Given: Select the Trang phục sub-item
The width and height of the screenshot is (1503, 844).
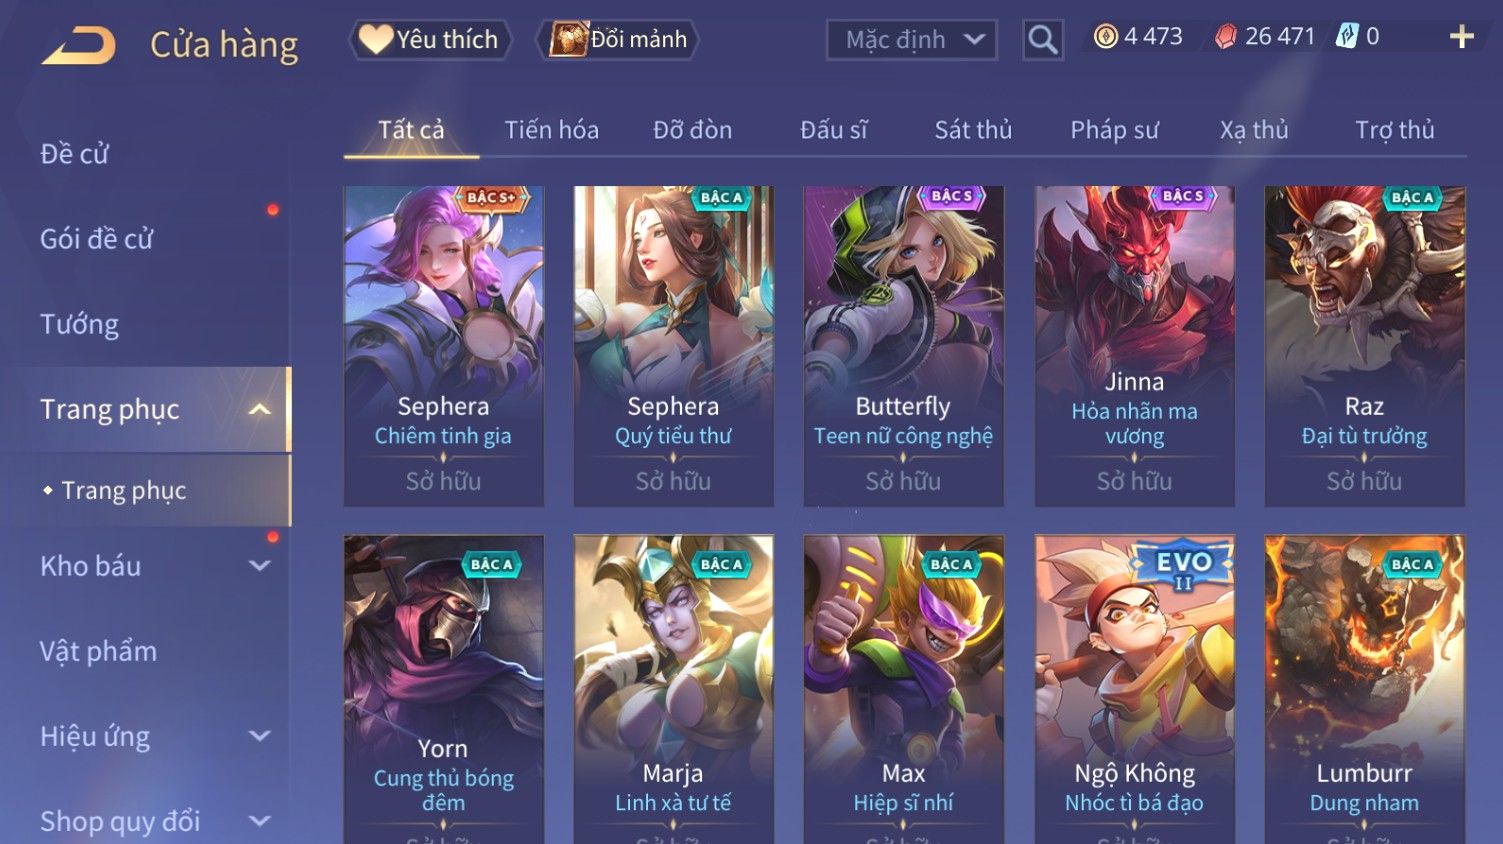Looking at the screenshot, I should point(124,490).
